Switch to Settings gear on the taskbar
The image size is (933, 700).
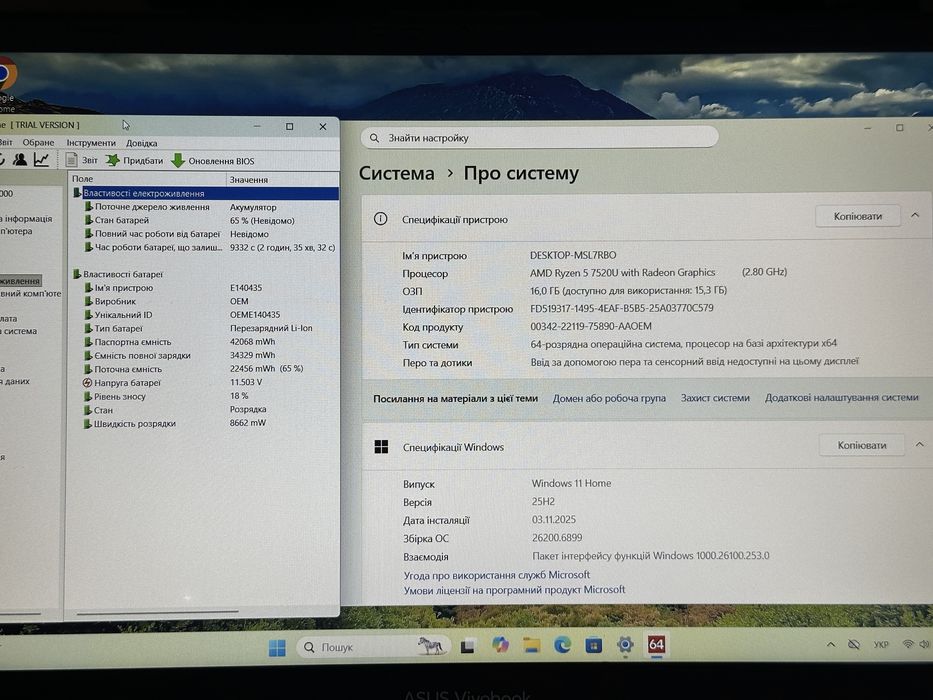pyautogui.click(x=625, y=645)
